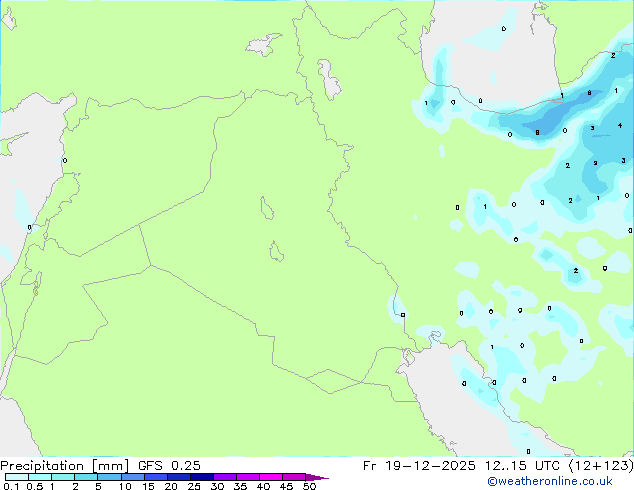
Task: Pick the 0.5–1 mm legend swatch
Action: [40, 477]
